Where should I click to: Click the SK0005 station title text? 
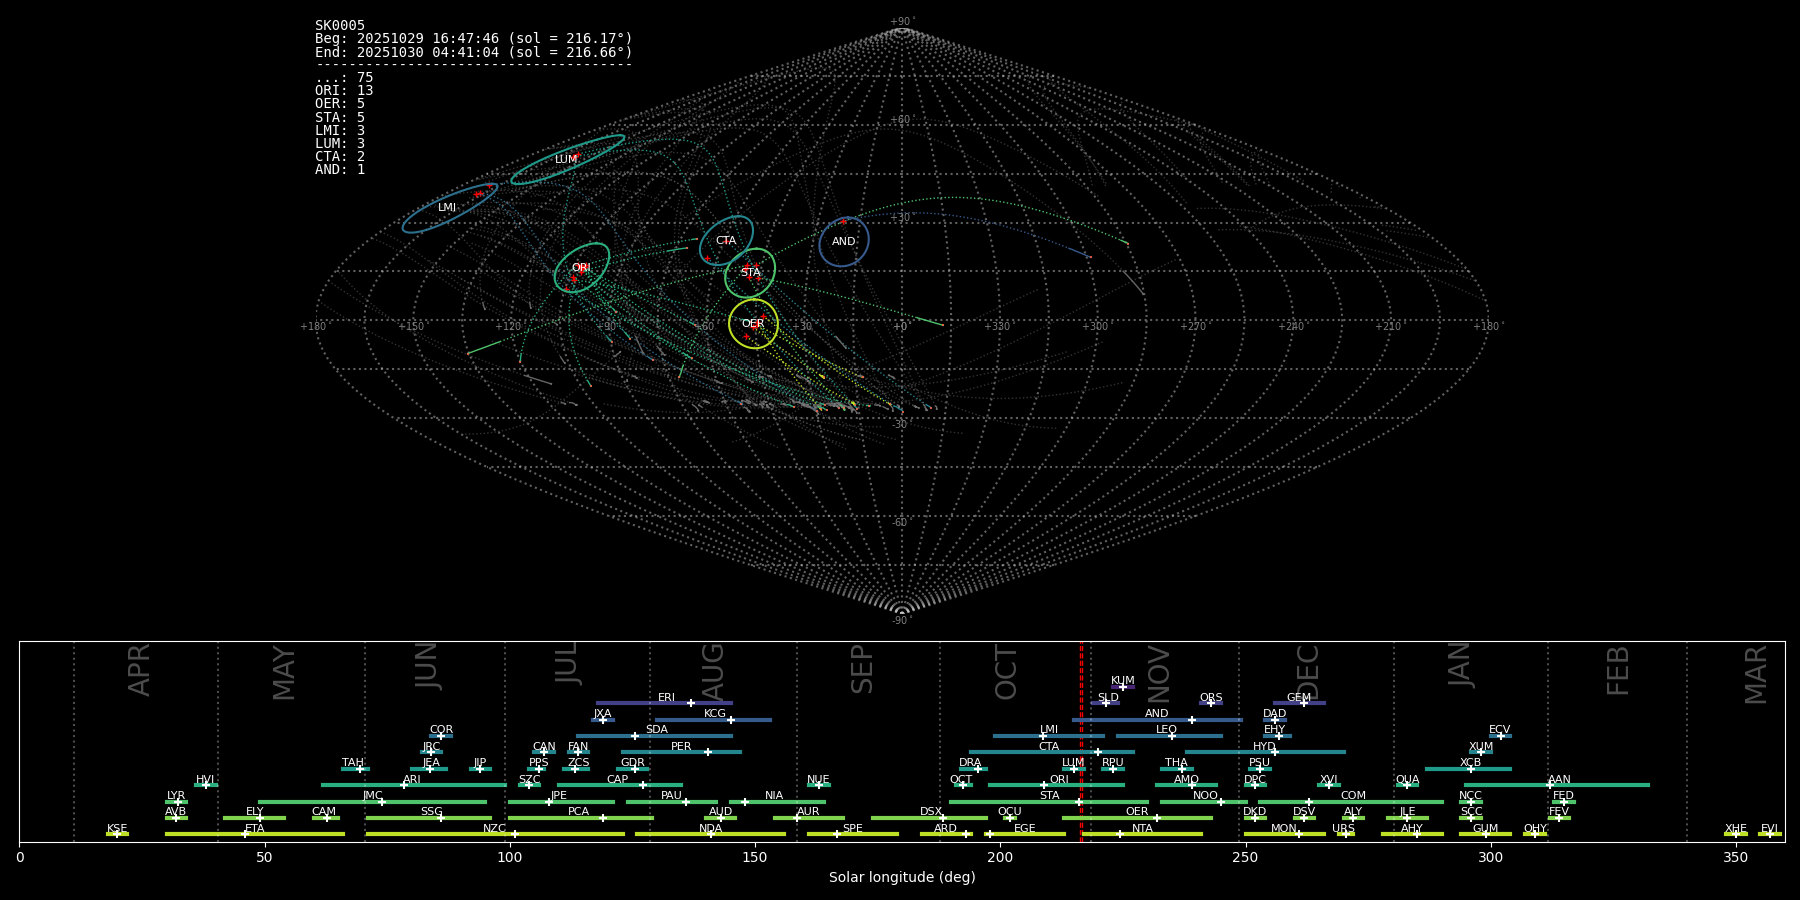point(340,26)
